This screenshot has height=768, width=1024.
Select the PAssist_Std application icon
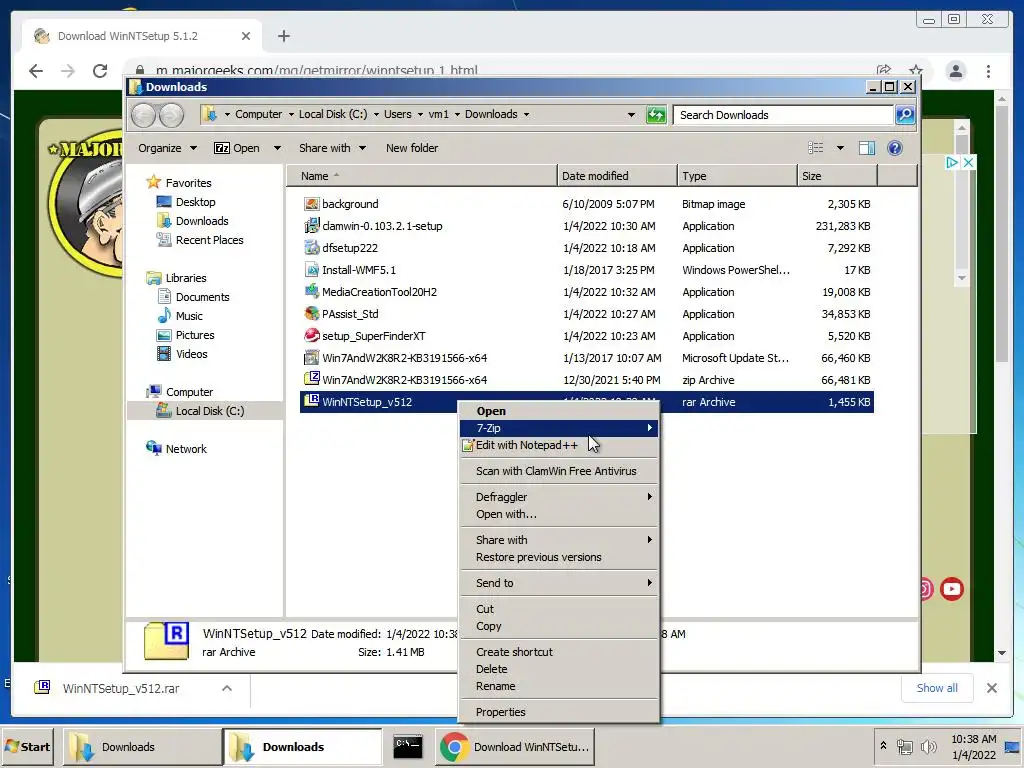[312, 314]
